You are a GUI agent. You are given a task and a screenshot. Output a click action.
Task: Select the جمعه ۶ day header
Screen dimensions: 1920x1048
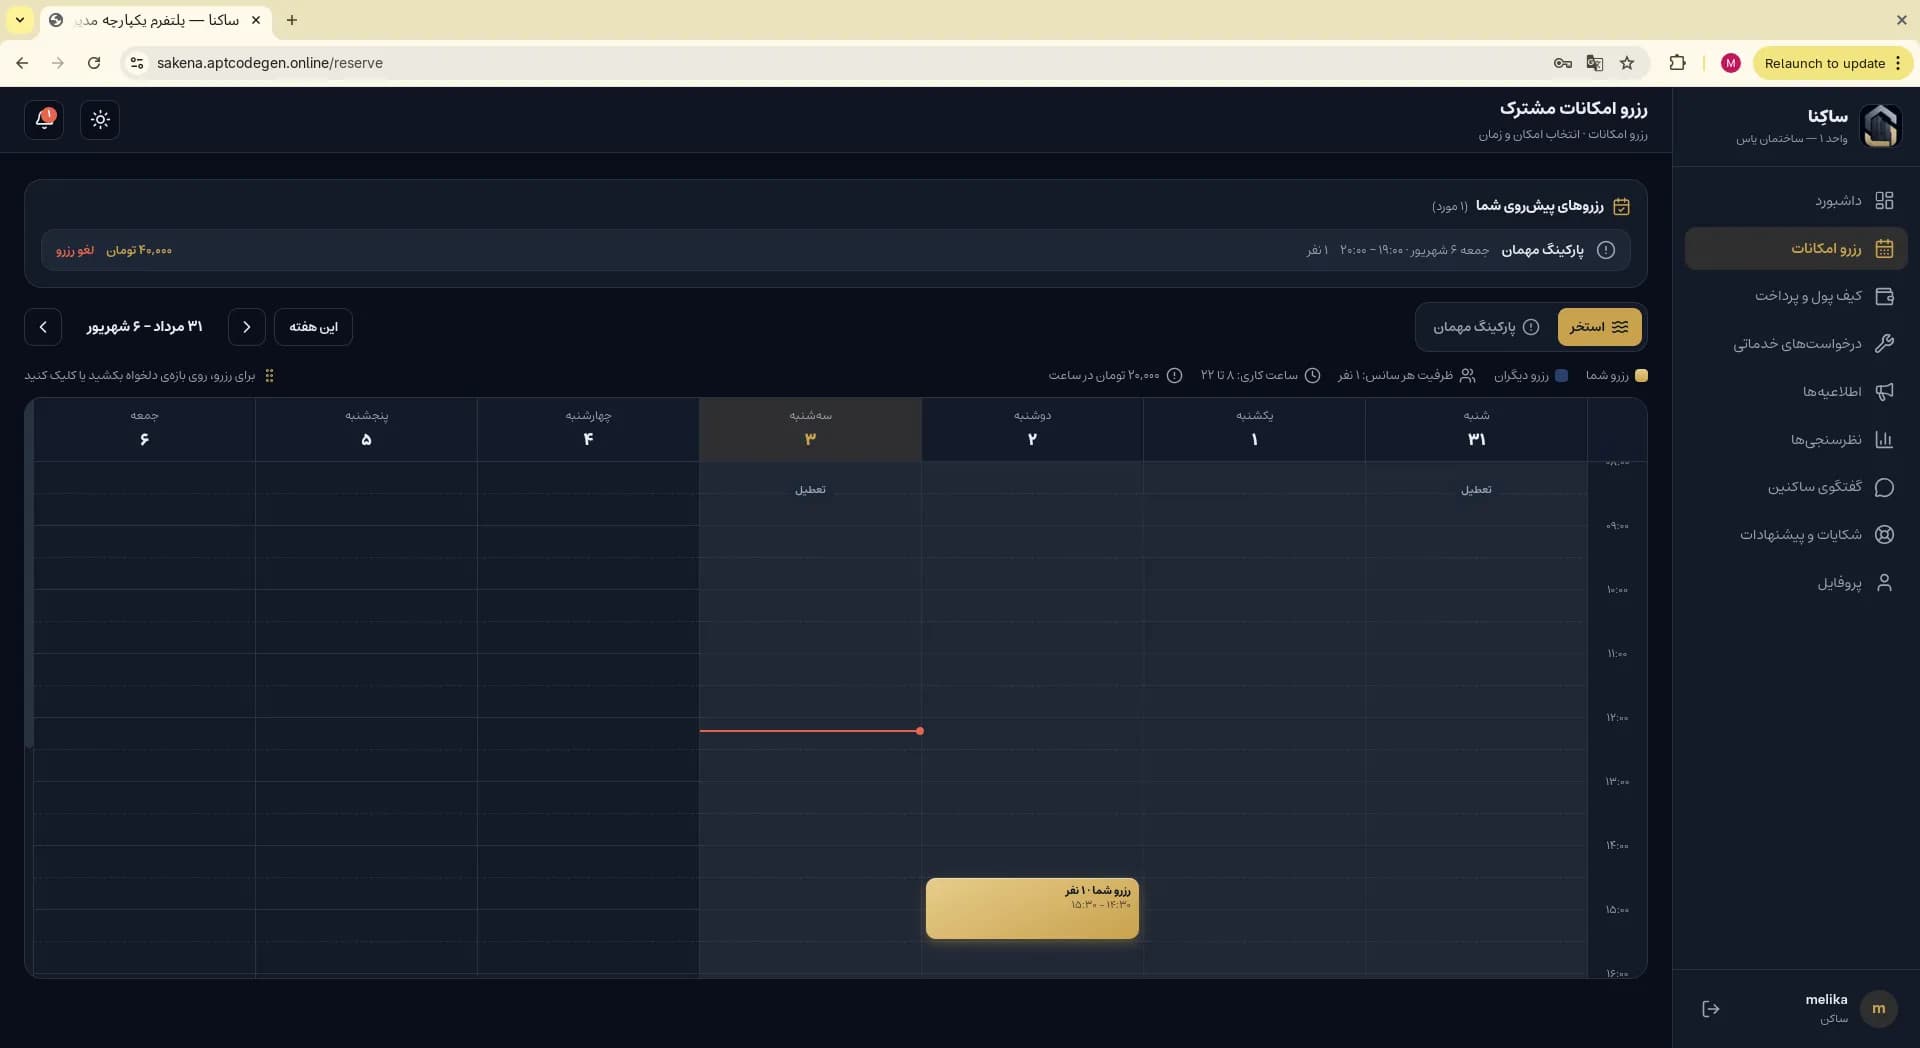144,429
